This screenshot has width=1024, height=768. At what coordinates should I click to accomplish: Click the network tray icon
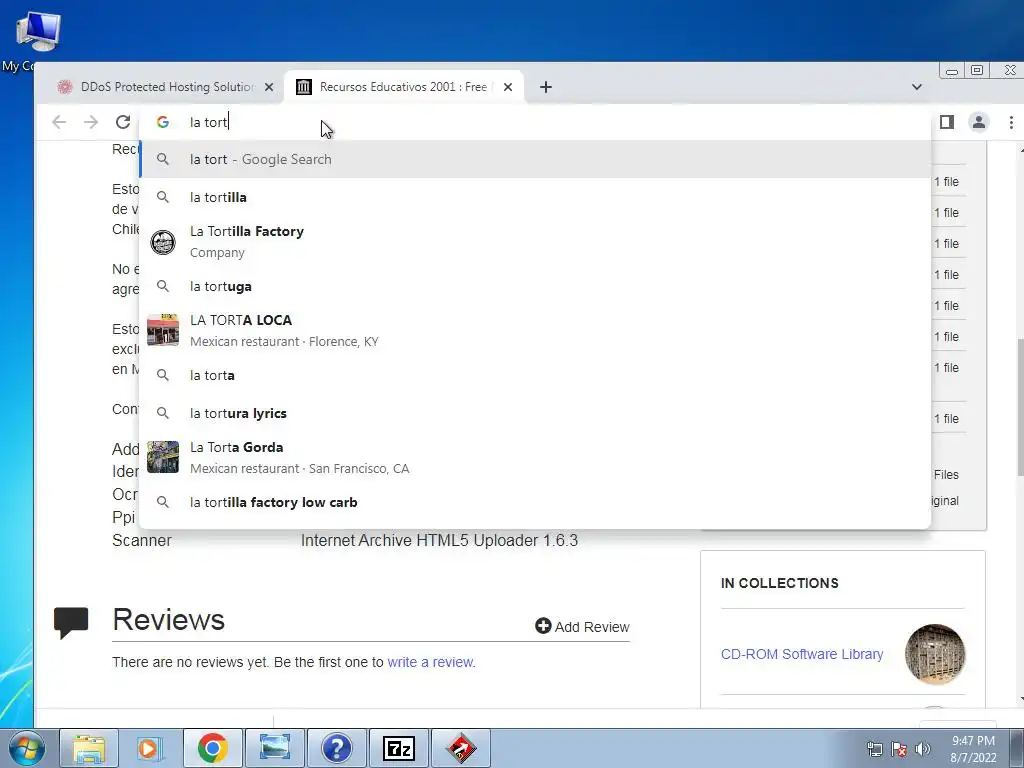click(874, 749)
